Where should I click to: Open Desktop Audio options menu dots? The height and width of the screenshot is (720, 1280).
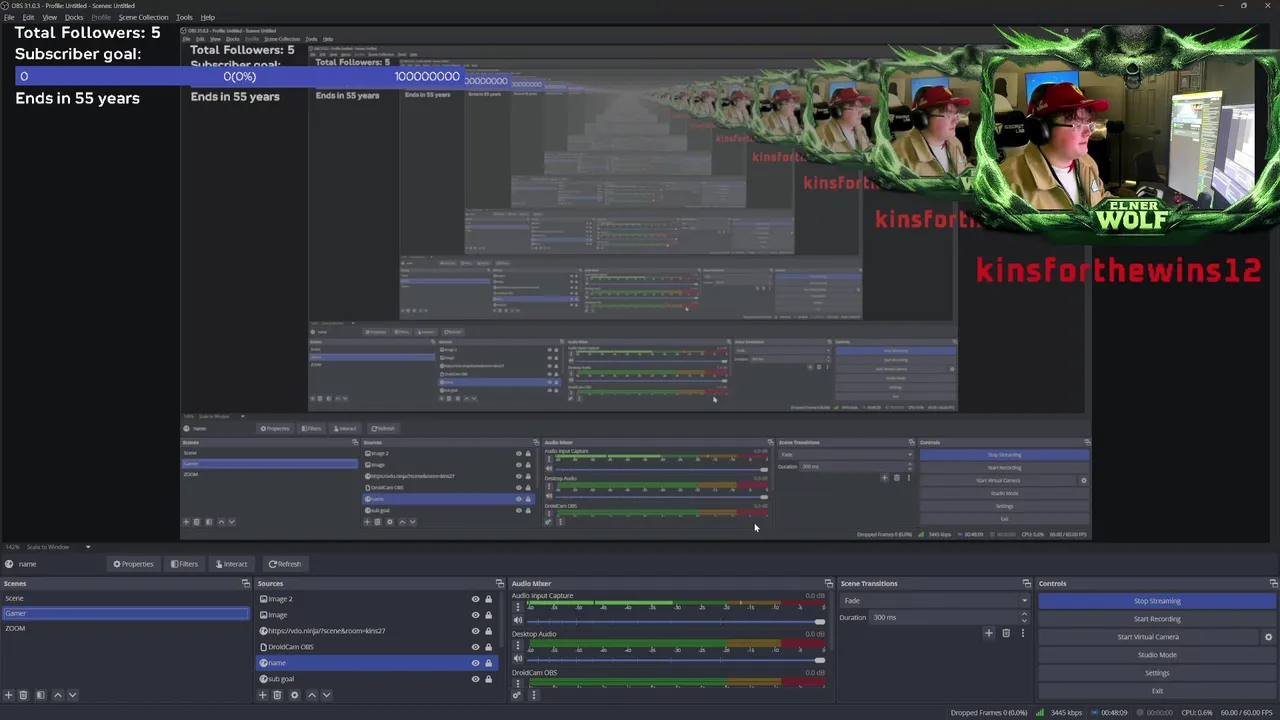pyautogui.click(x=518, y=645)
